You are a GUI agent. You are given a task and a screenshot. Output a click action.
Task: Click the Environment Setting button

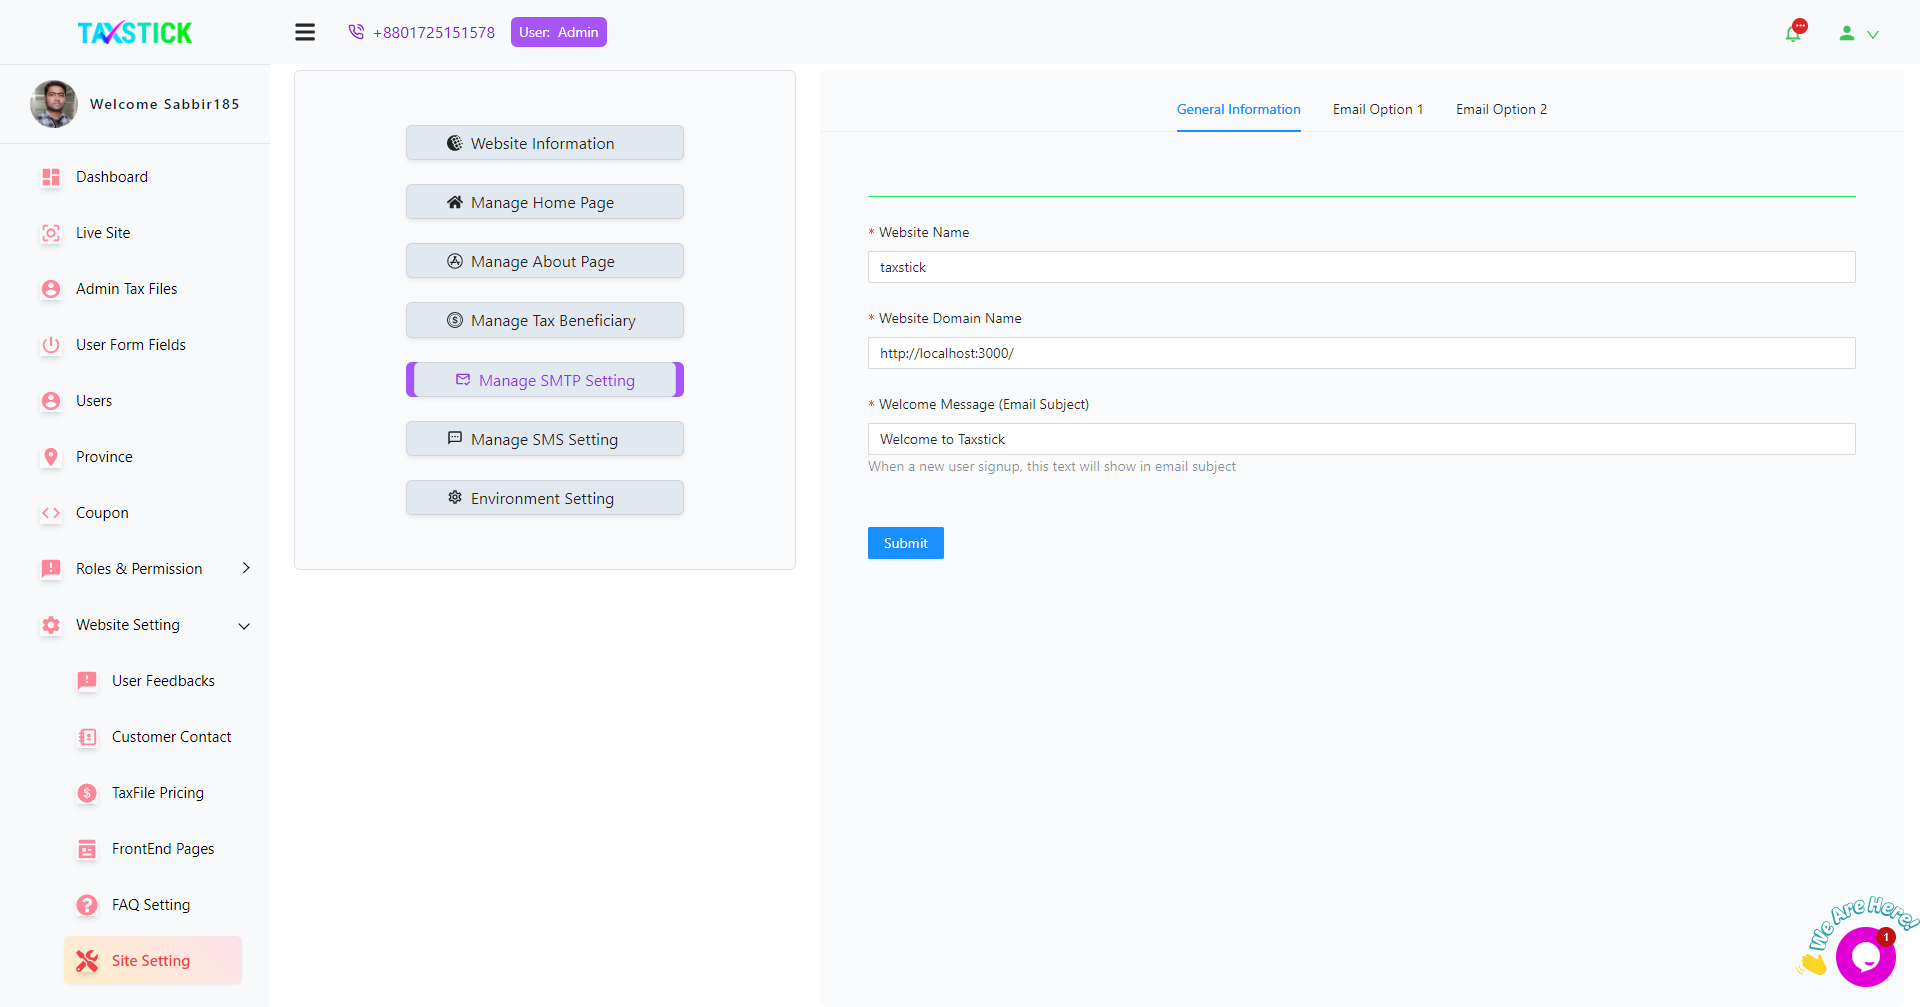tap(545, 498)
